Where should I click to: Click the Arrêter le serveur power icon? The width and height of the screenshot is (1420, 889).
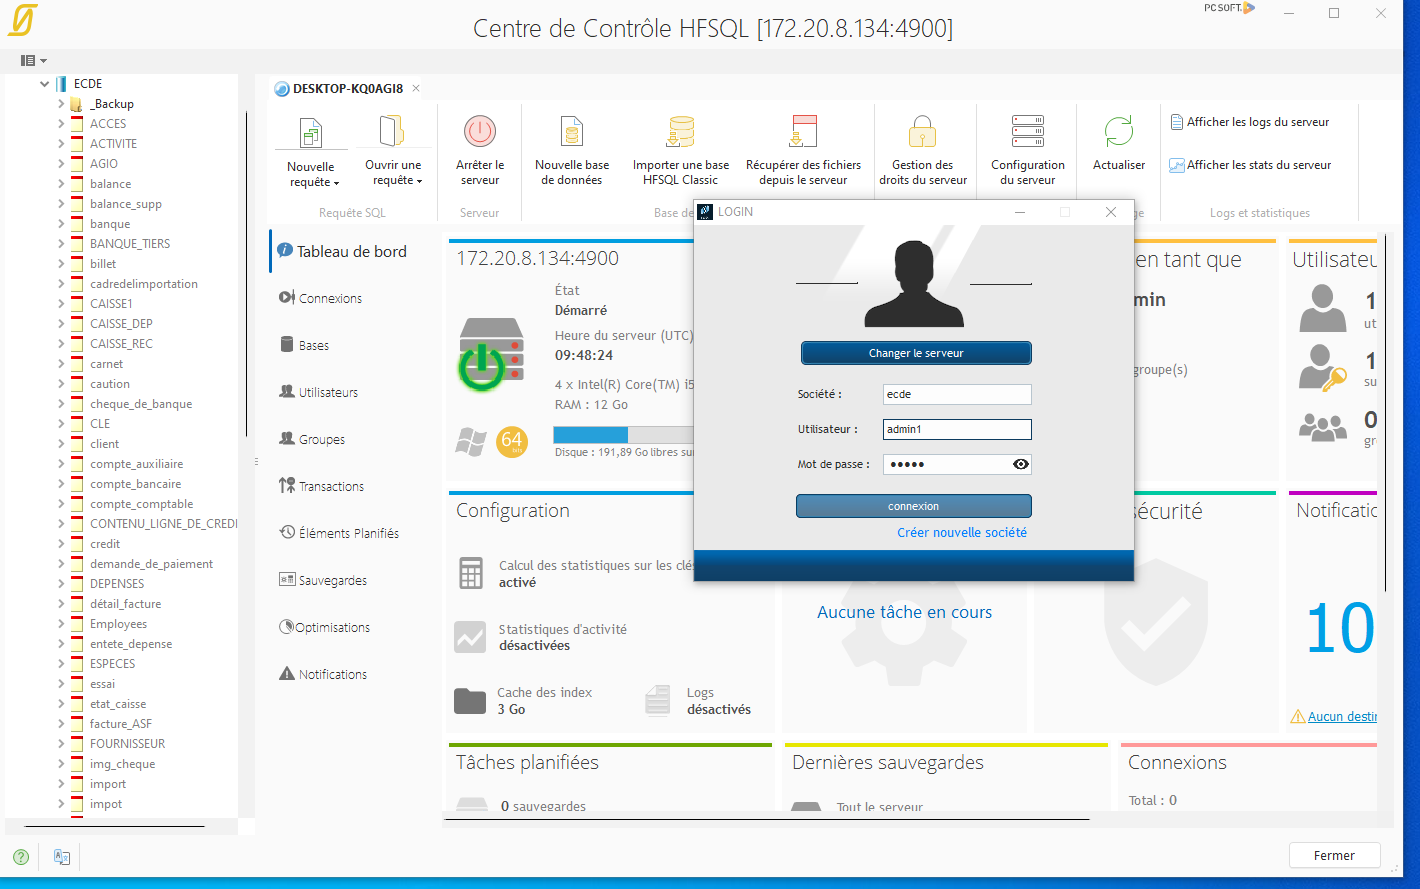coord(480,132)
